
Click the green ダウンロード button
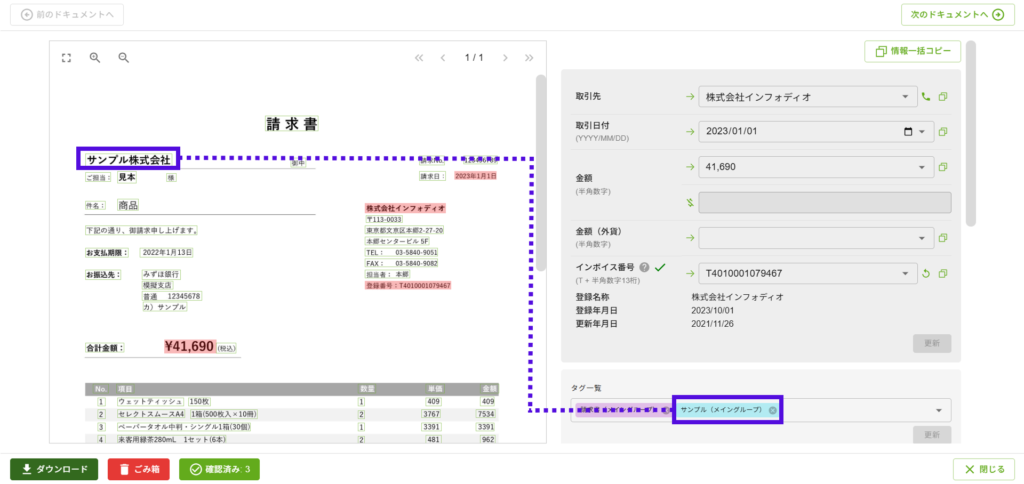54,469
